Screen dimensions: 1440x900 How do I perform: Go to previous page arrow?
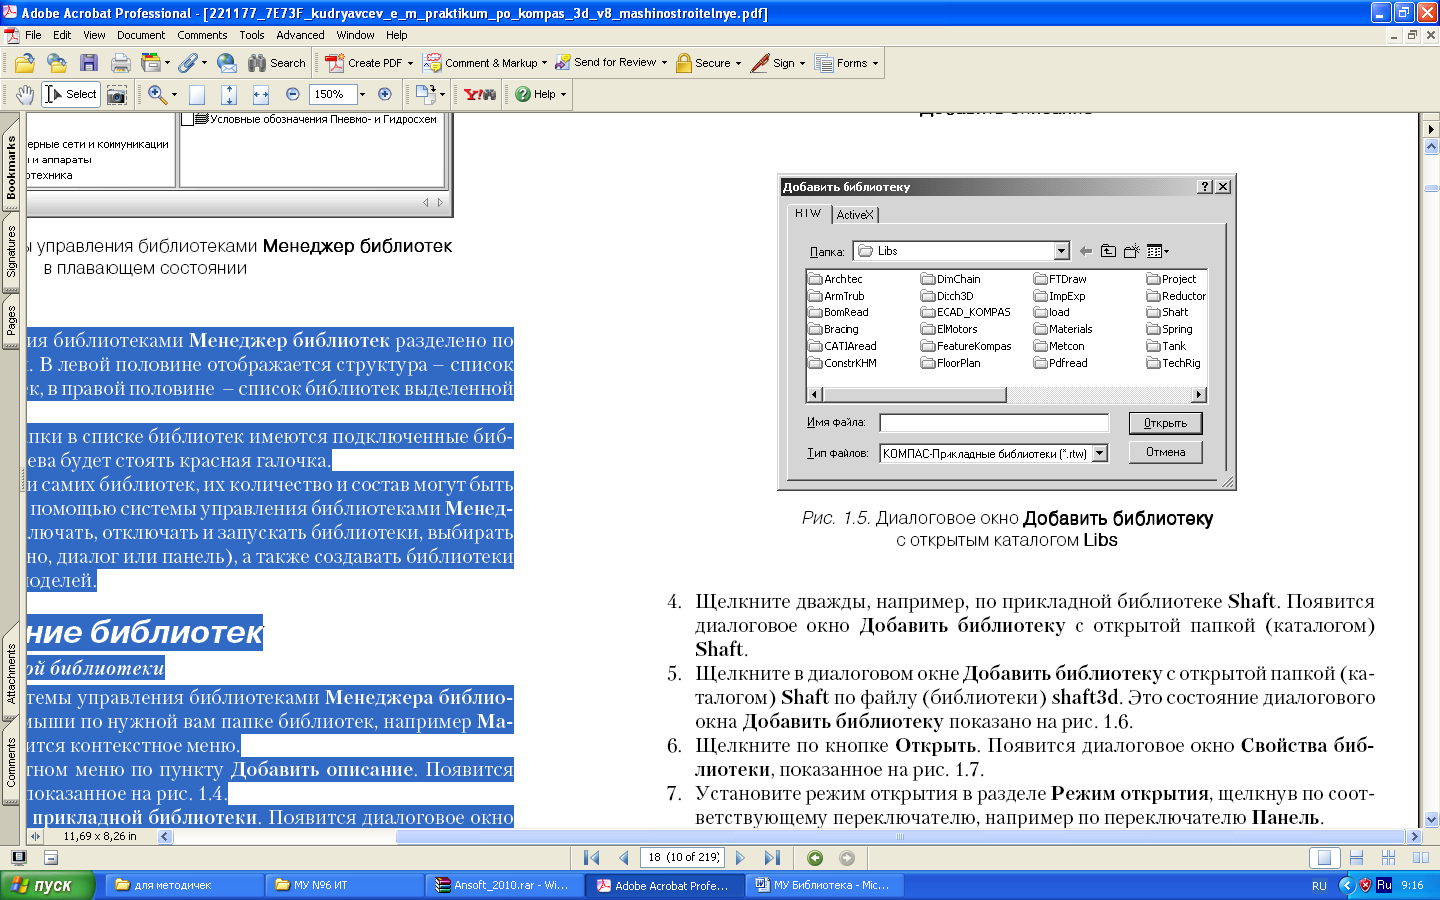[x=624, y=858]
